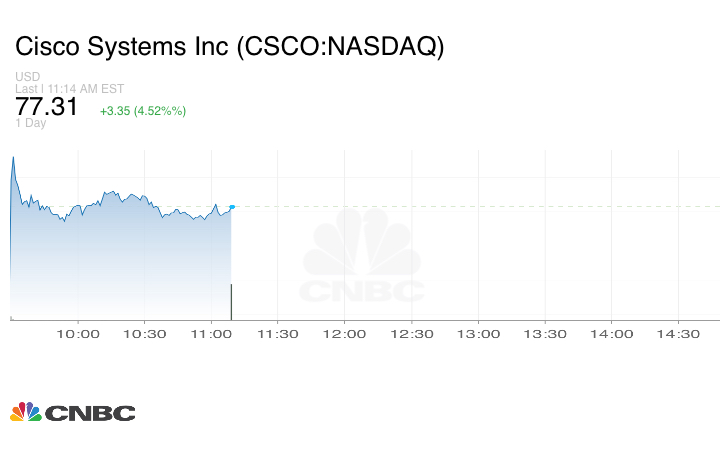Click the green +3.35 (4.52%) change
720x450 pixels.
pos(143,110)
